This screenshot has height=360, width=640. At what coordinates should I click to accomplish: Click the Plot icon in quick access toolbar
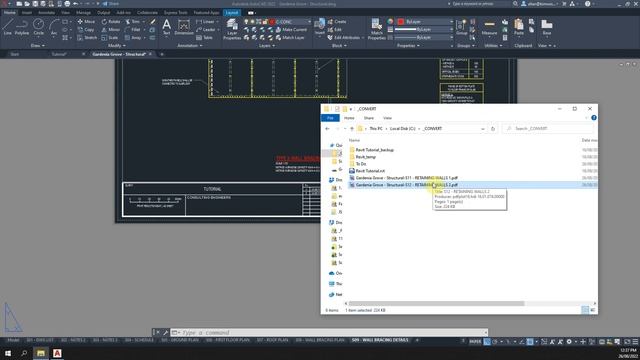[67, 4]
